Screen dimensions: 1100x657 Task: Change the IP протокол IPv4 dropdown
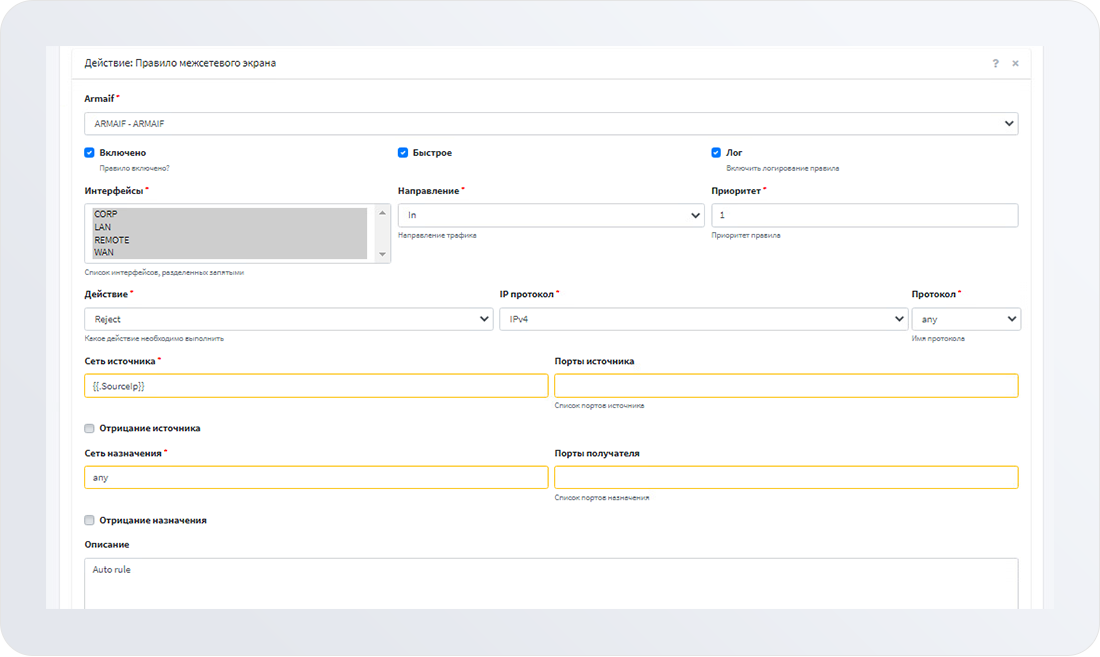[x=703, y=319]
